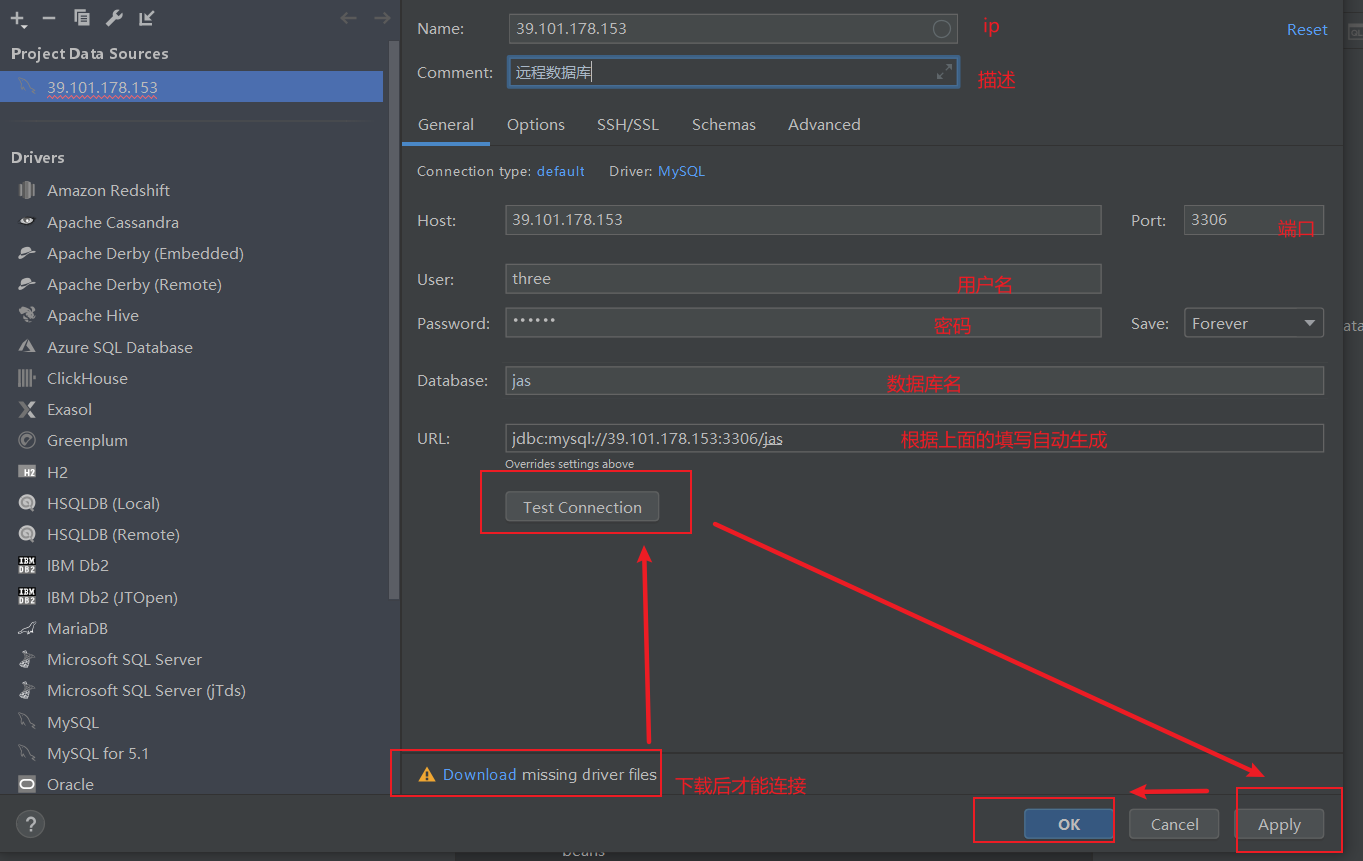Click the MariaDB seal icon
This screenshot has width=1363, height=861.
pyautogui.click(x=27, y=628)
